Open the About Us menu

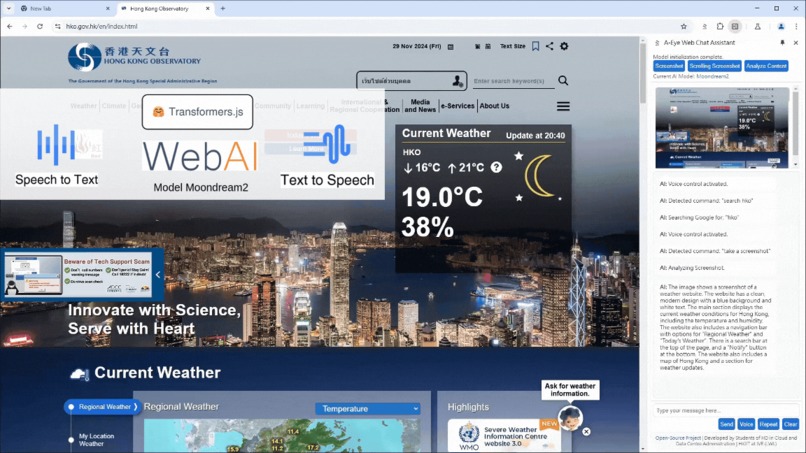[494, 106]
